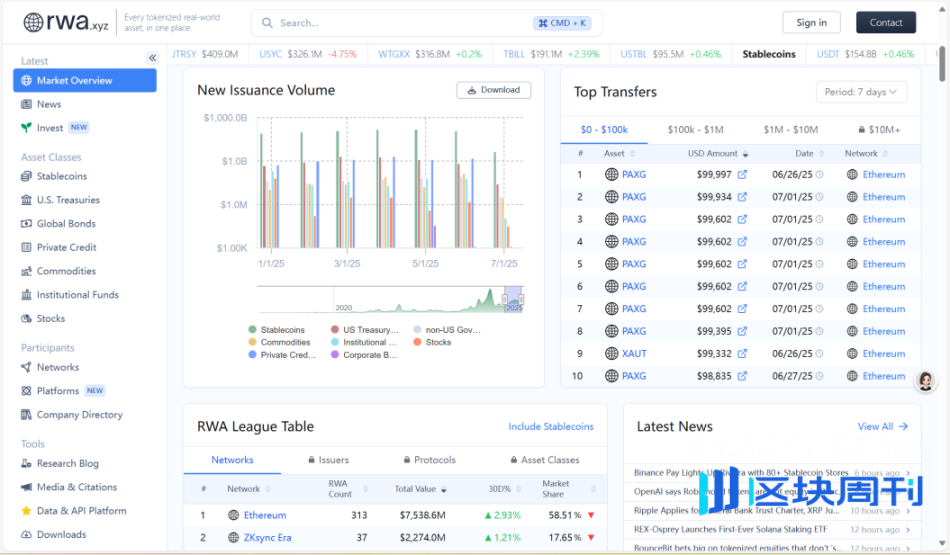
Task: Click the left handle of chart range slider
Action: pos(504,299)
